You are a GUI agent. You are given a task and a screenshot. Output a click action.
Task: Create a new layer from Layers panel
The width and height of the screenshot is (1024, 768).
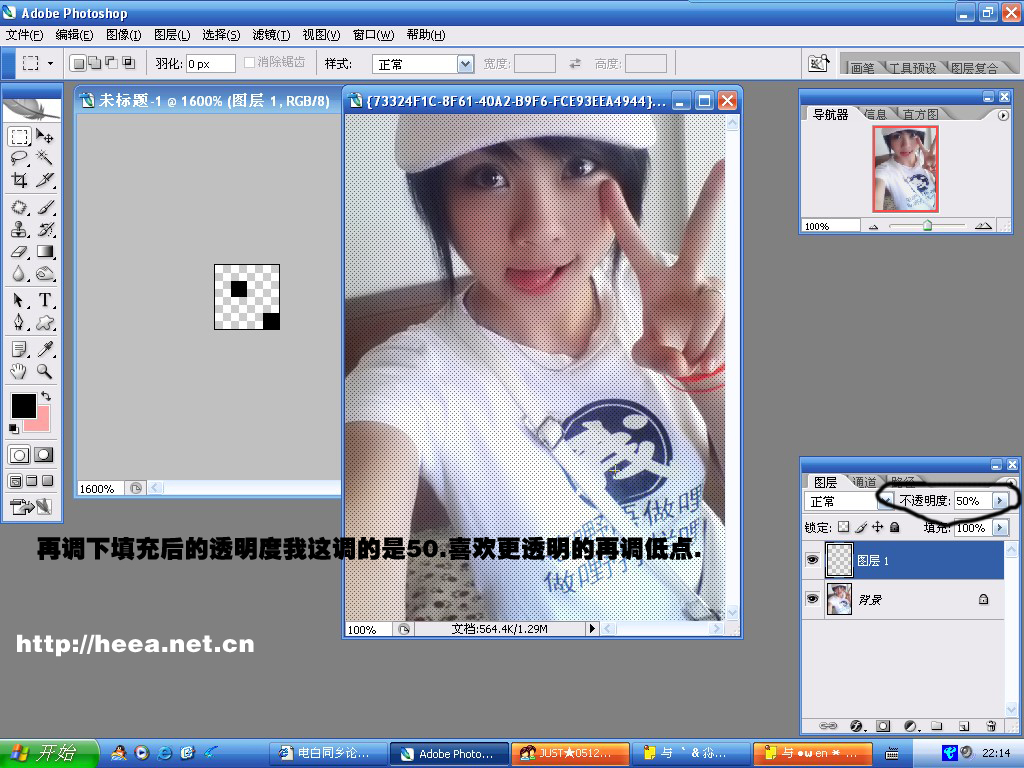click(x=963, y=725)
